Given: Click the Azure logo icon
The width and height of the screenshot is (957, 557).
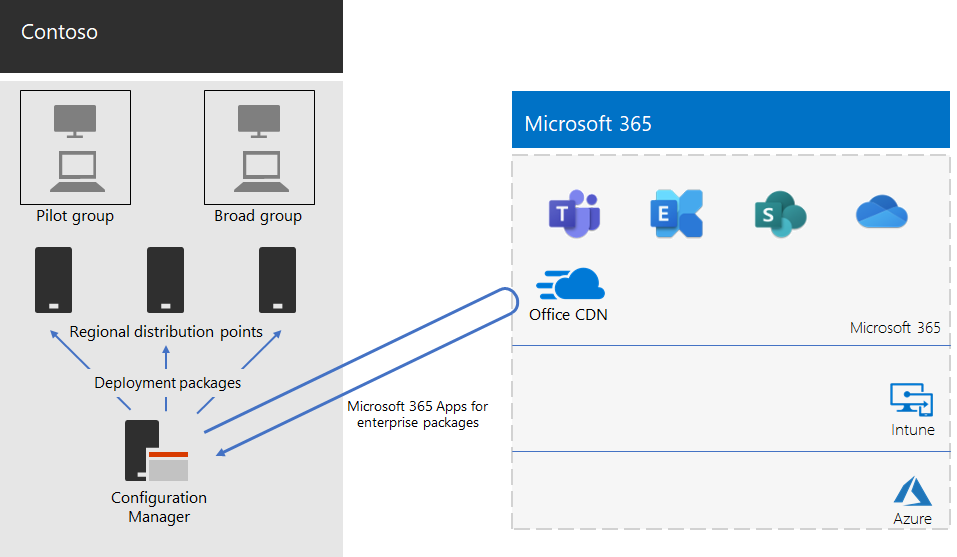Looking at the screenshot, I should point(912,491).
